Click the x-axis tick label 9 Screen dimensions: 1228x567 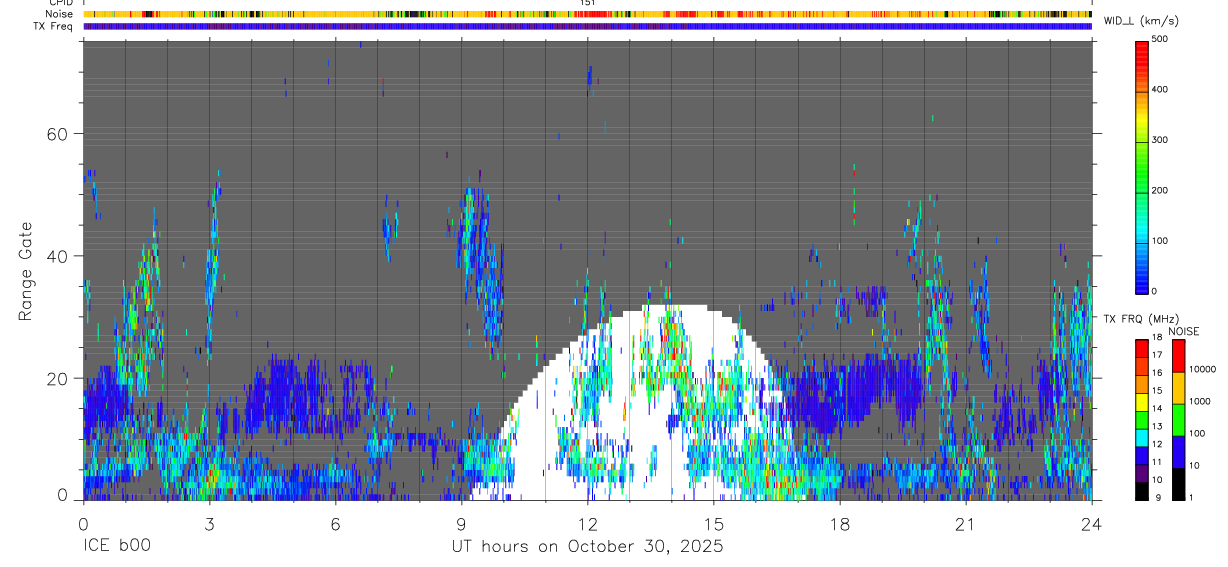pyautogui.click(x=461, y=523)
